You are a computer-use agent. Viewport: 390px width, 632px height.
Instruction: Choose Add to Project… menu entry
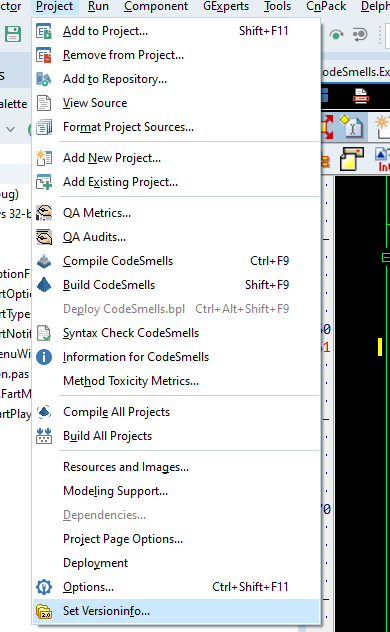(176, 31)
